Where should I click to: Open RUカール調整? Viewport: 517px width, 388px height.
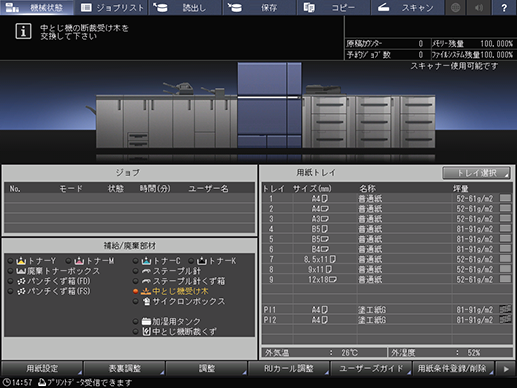(289, 368)
